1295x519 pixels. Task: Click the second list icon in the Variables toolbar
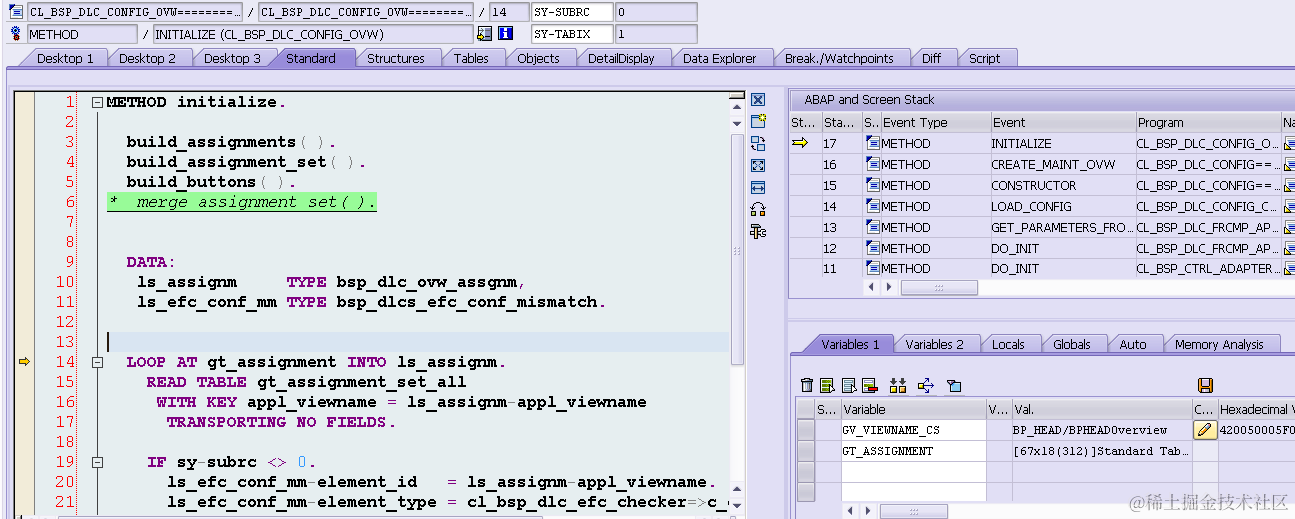click(848, 385)
